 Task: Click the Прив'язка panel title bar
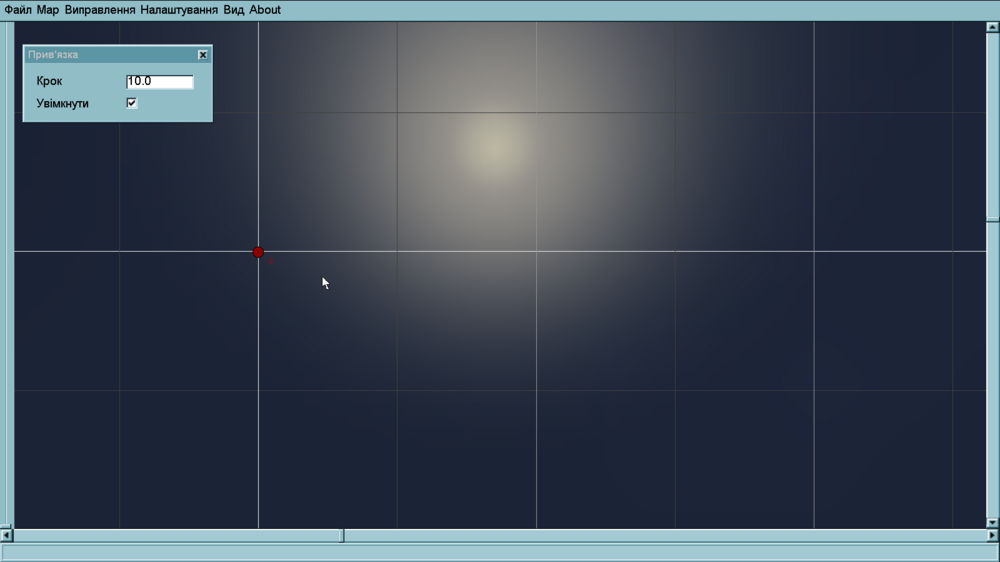tap(117, 55)
